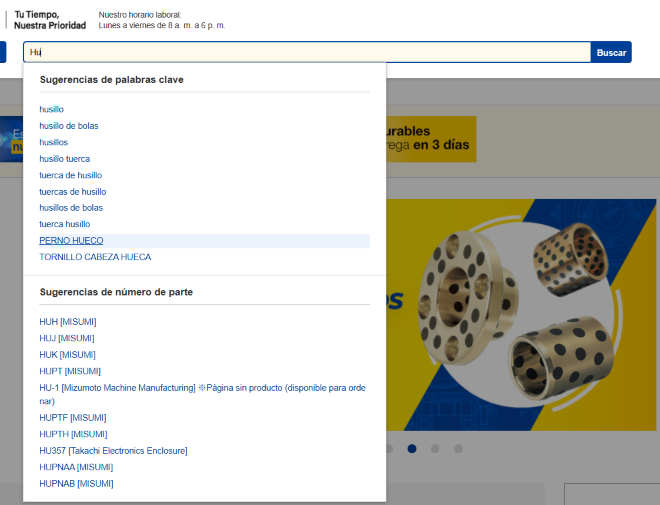This screenshot has height=505, width=660.
Task: Open HU-1 Mizumoto Machine Manufacturing entry
Action: (x=200, y=387)
